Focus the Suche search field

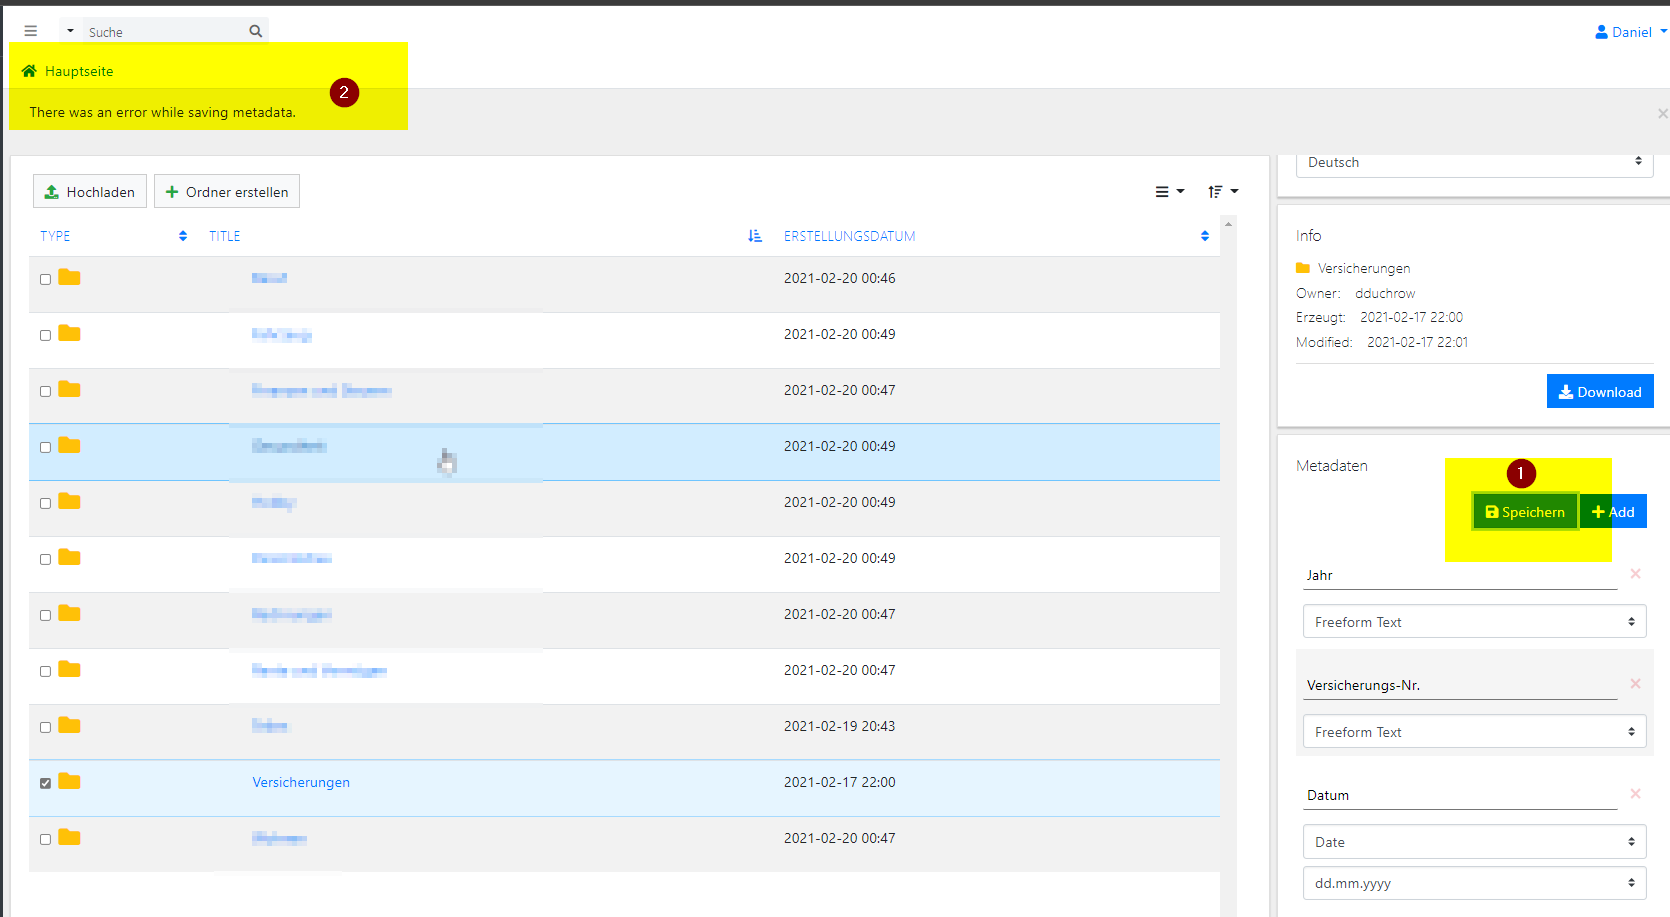coord(165,32)
